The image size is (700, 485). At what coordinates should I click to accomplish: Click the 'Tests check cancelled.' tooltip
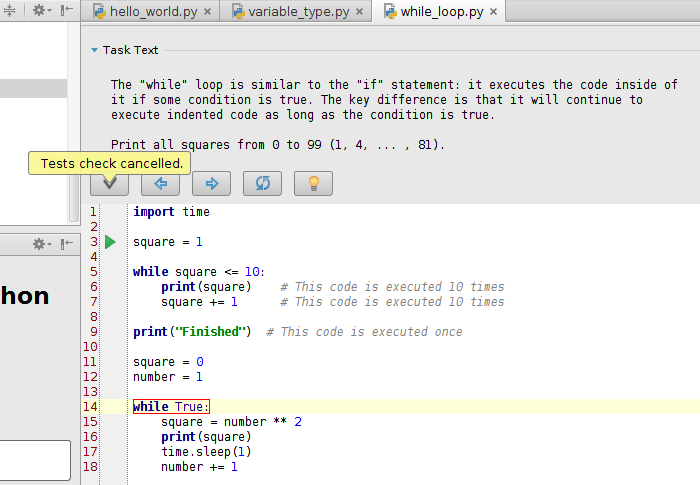click(110, 163)
